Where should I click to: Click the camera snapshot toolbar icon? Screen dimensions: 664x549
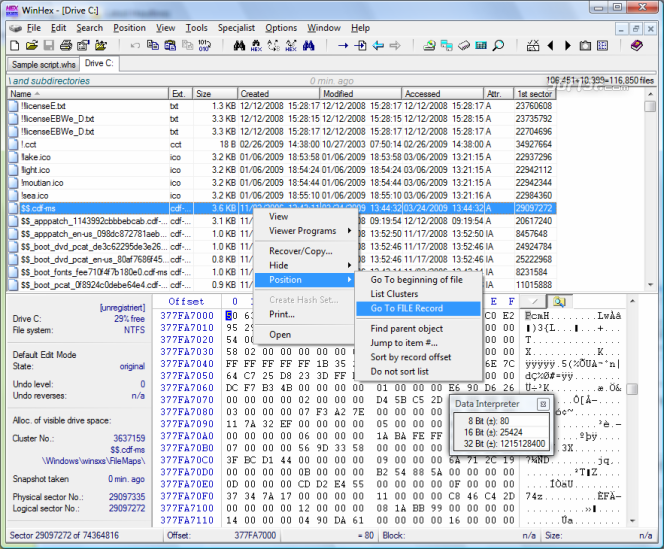pos(585,45)
